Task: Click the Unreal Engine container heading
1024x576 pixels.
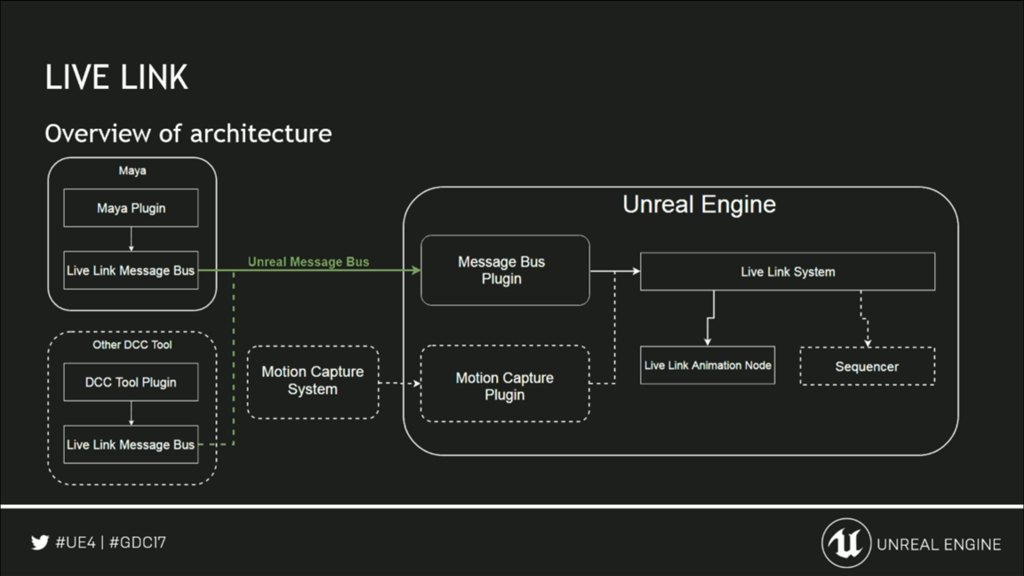Action: pos(699,204)
